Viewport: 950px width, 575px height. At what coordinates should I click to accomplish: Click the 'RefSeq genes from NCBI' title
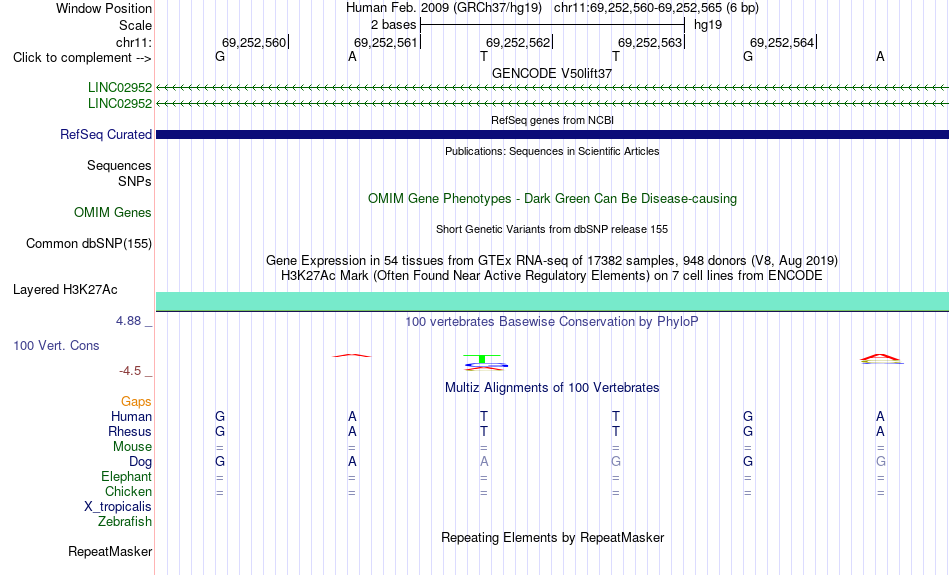[552, 120]
